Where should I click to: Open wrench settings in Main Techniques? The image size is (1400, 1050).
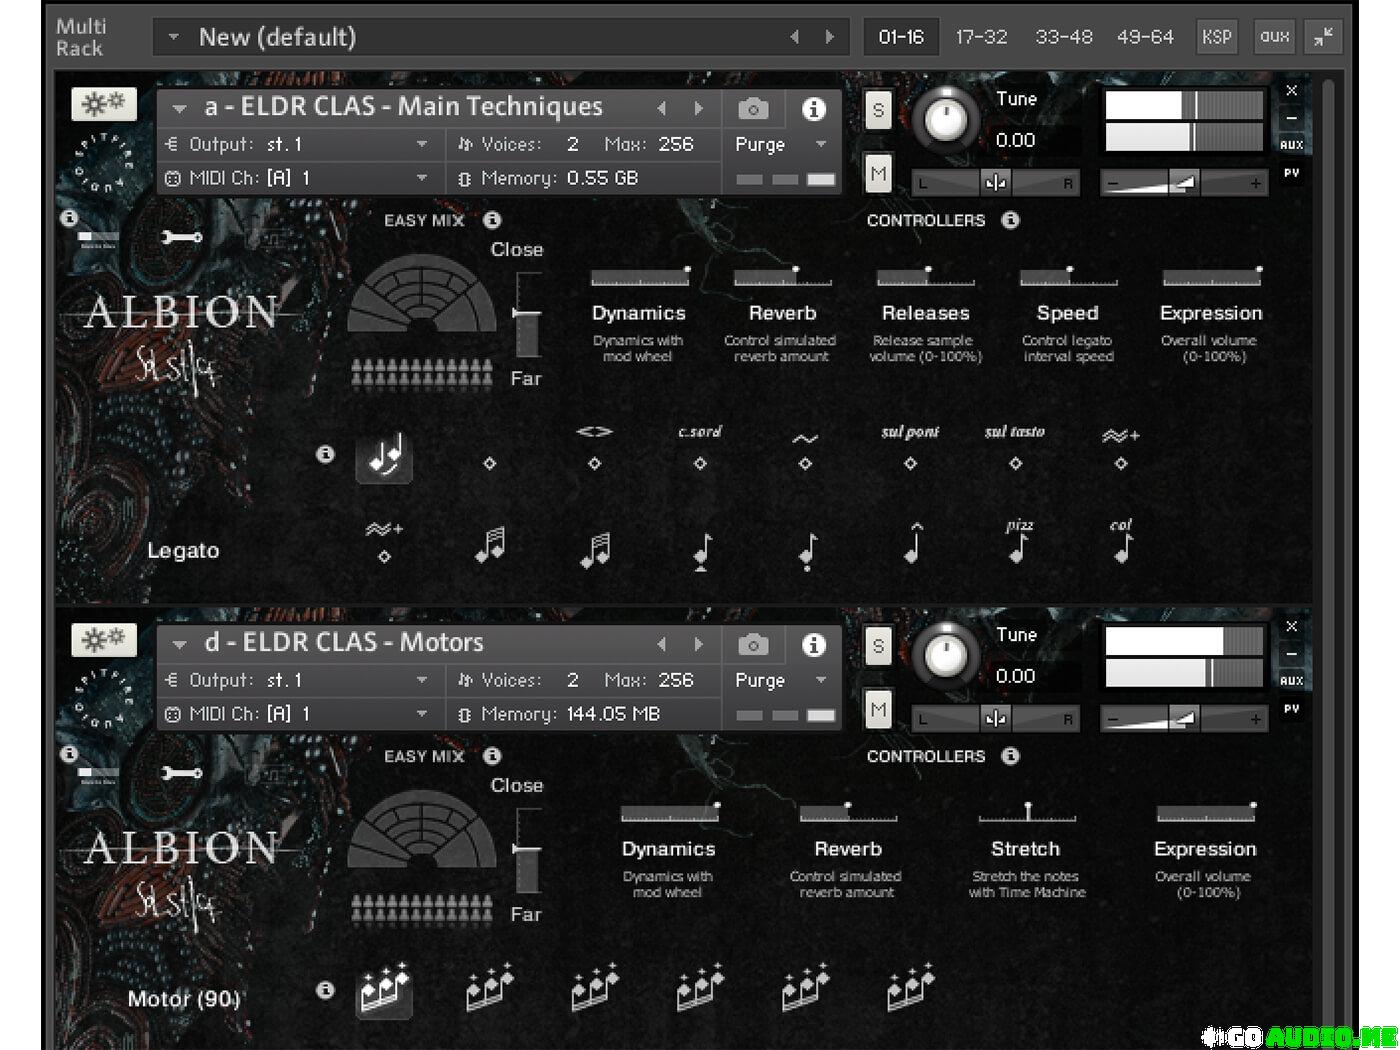point(181,237)
